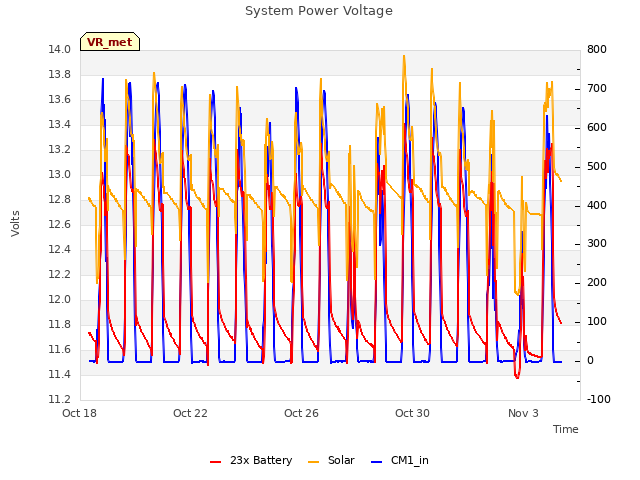This screenshot has width=640, height=480.
Task: Click the Solar legend entry
Action: point(331,460)
